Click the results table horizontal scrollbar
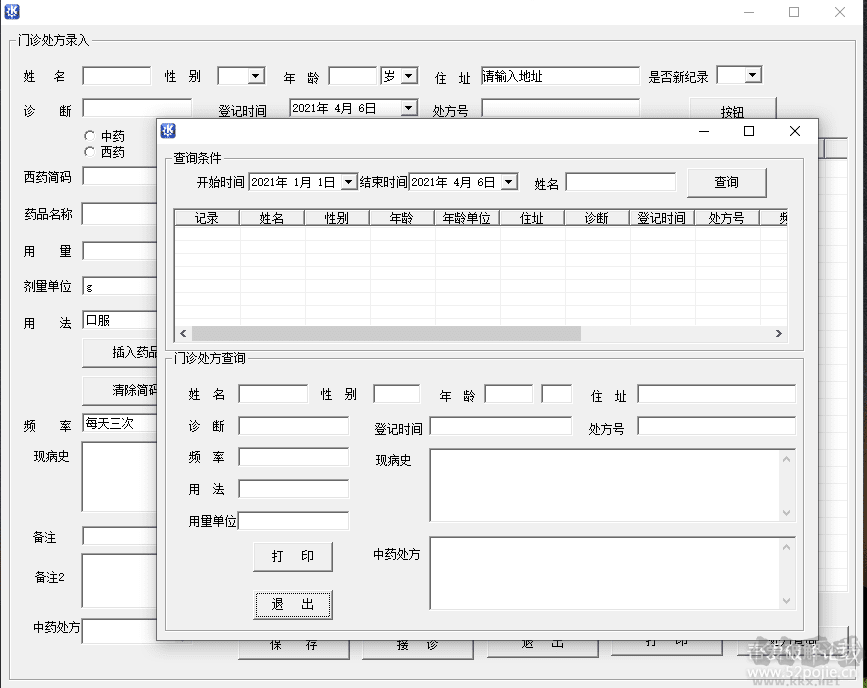The image size is (867, 688). coord(386,334)
